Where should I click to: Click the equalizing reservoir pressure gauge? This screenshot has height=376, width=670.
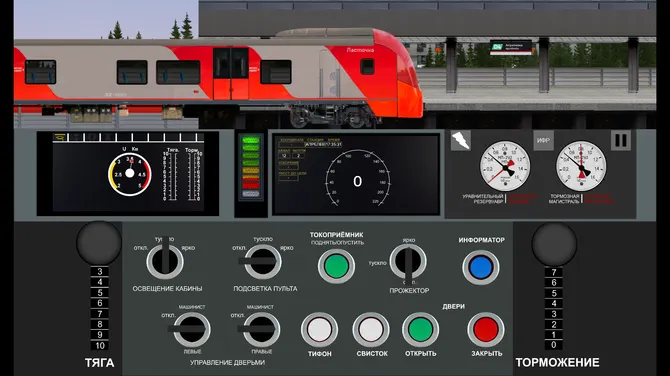[x=505, y=166]
